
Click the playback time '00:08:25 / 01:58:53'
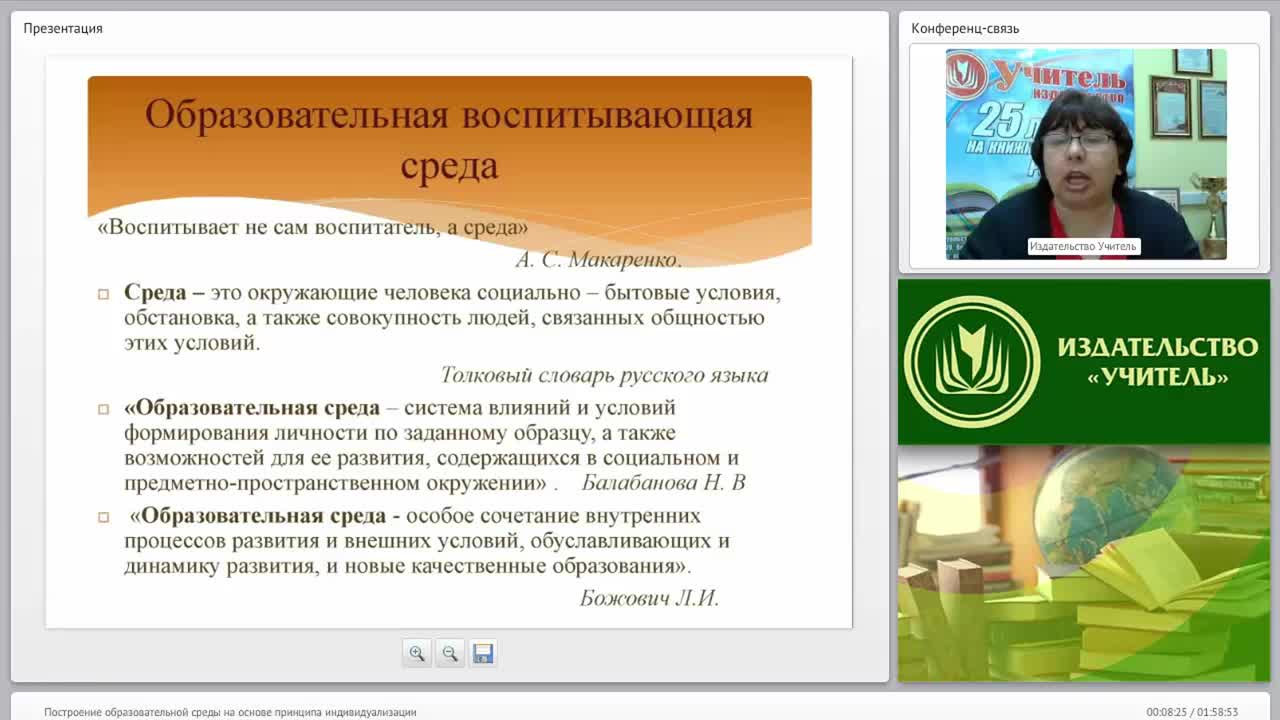click(1192, 712)
